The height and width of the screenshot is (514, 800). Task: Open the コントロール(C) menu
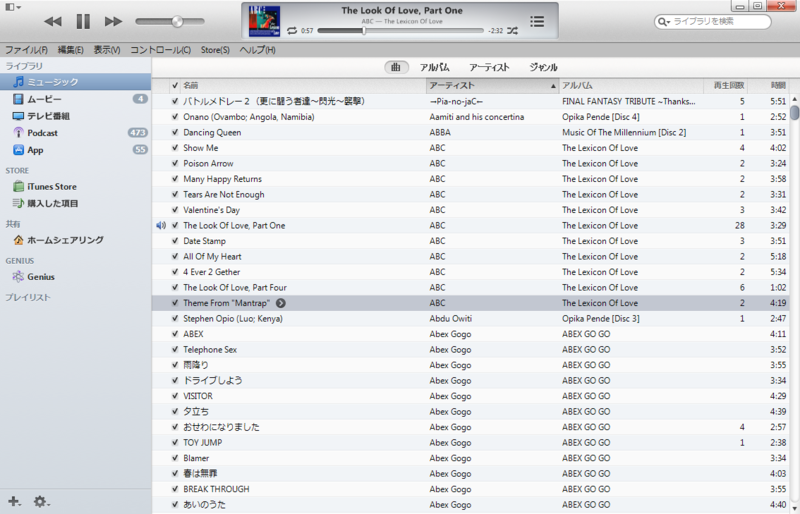(160, 50)
